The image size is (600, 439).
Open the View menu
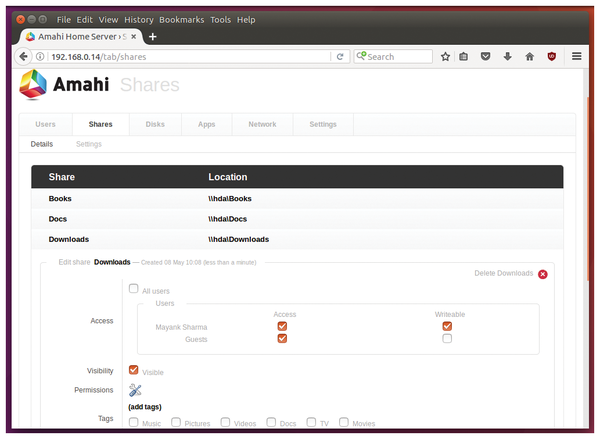108,20
